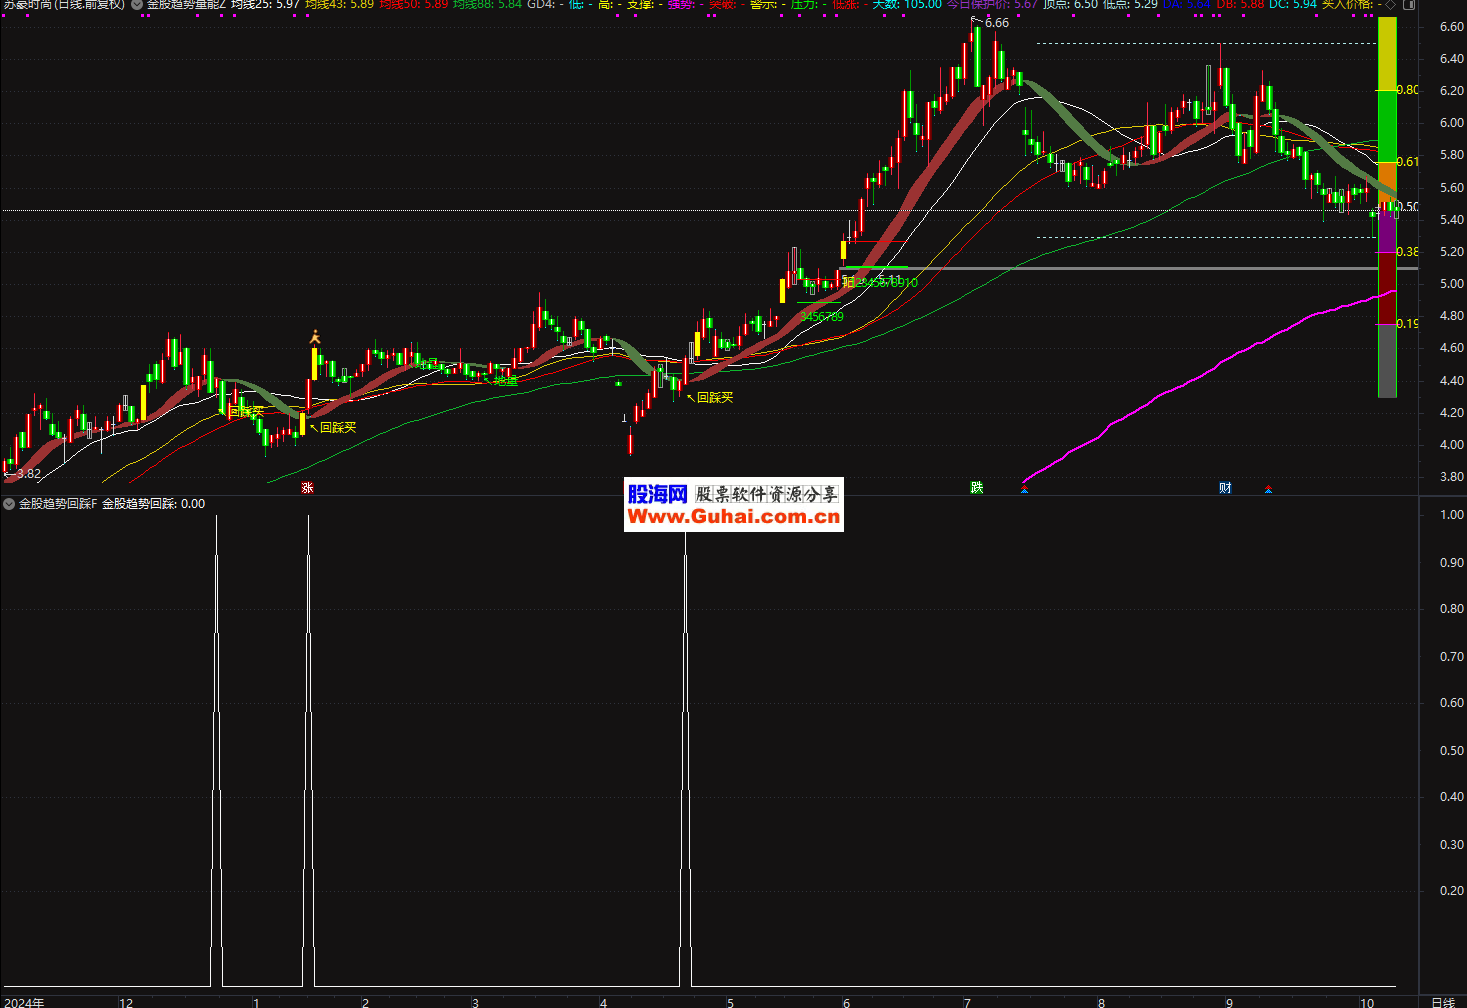
Task: Click the green 跌 event marker
Action: [x=977, y=487]
